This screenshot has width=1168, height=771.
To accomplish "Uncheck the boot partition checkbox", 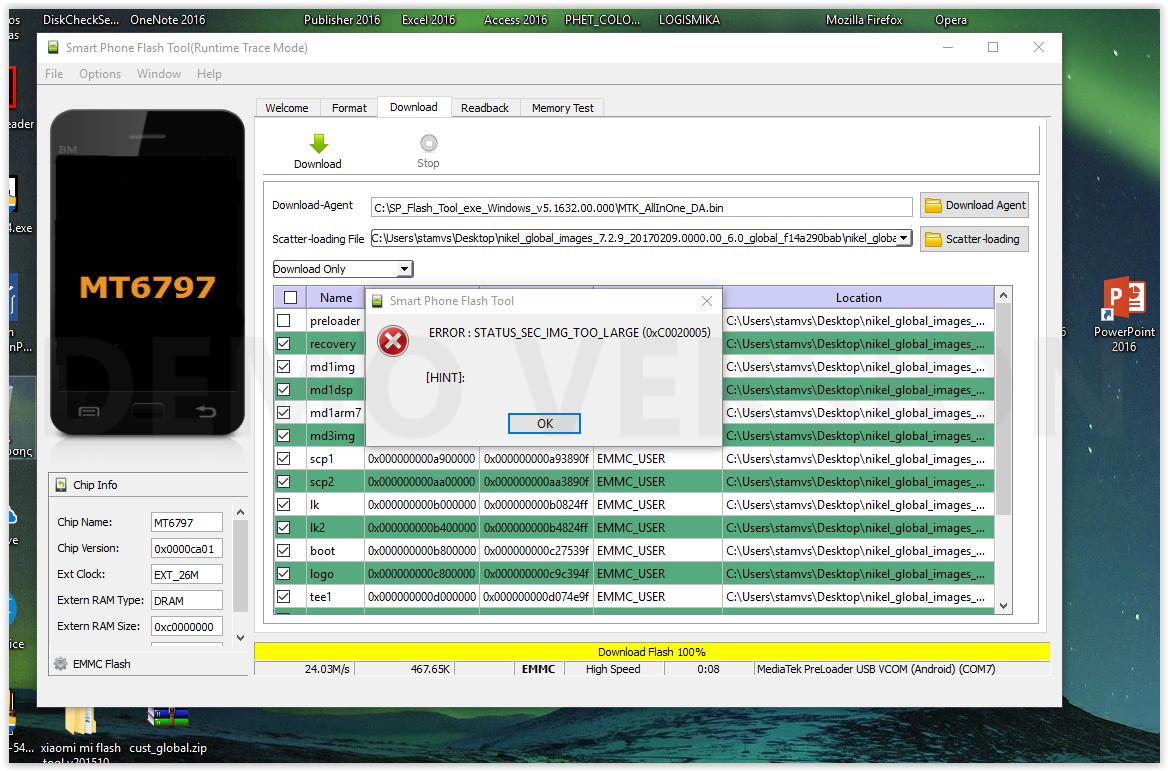I will [285, 551].
